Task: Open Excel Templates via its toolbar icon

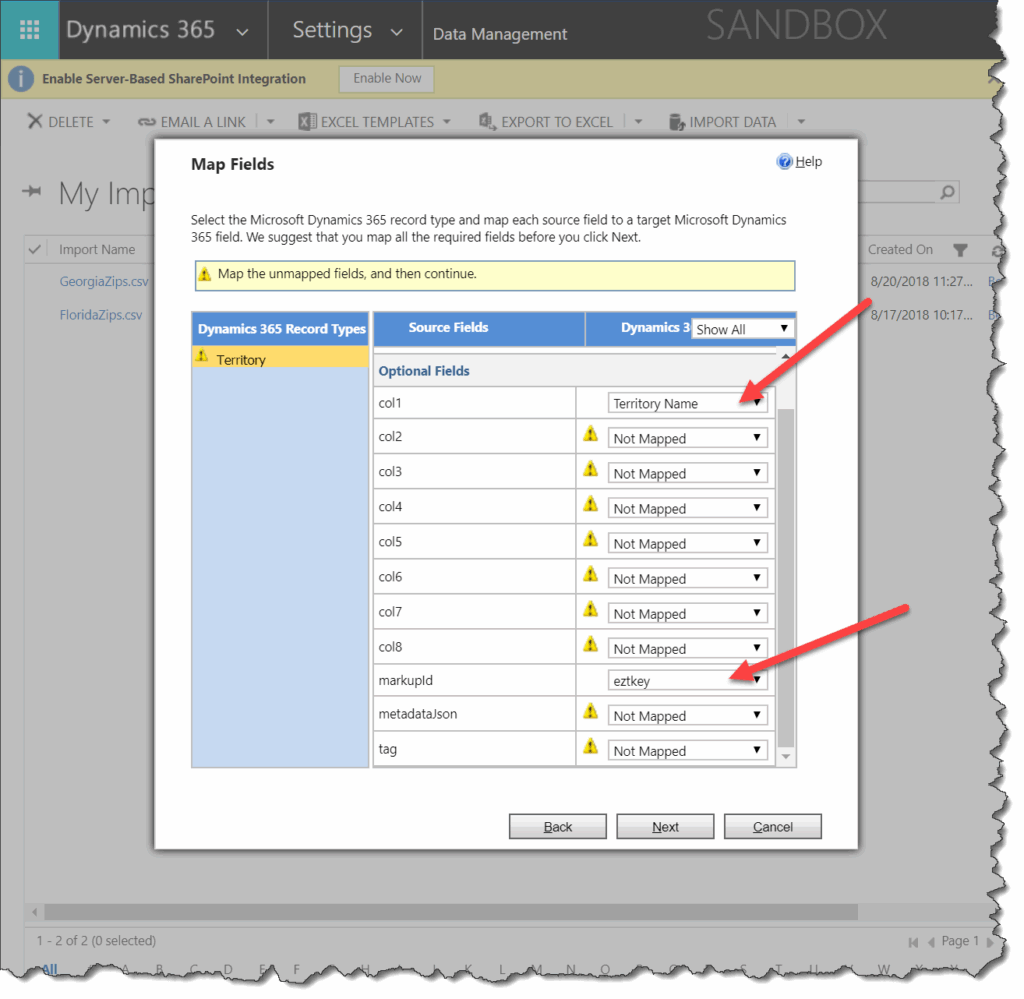Action: click(x=305, y=121)
